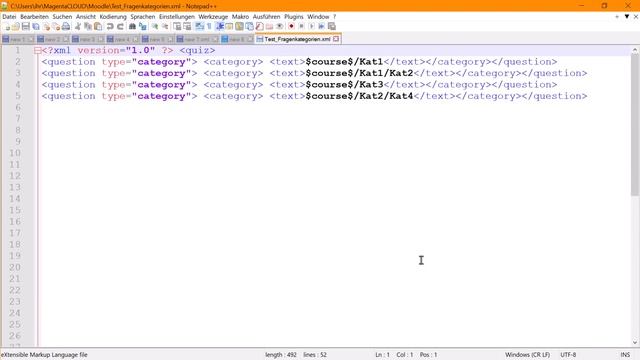Select Test_Fragenkategorien.xml tab
640x360 pixels.
click(297, 39)
